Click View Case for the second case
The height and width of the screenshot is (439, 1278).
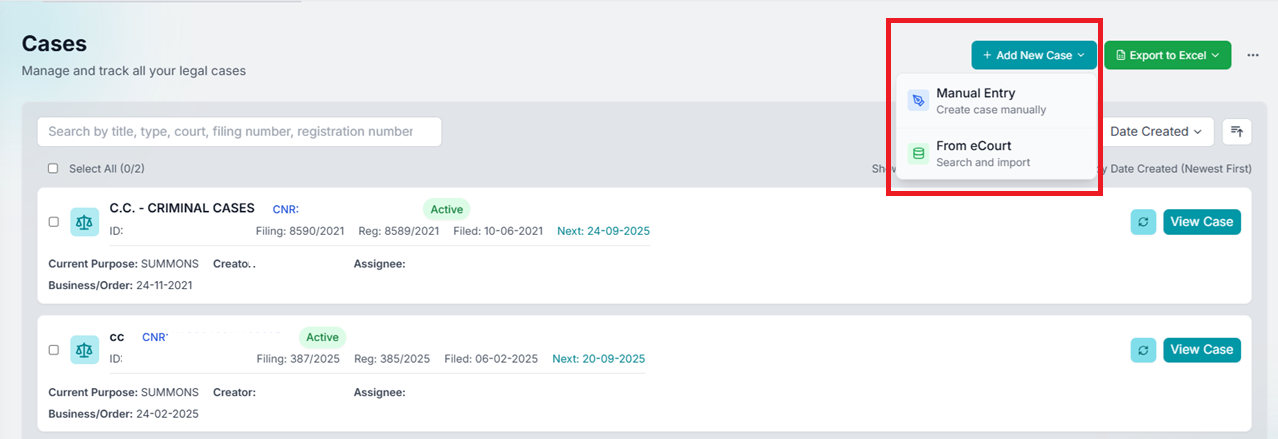[x=1201, y=350]
